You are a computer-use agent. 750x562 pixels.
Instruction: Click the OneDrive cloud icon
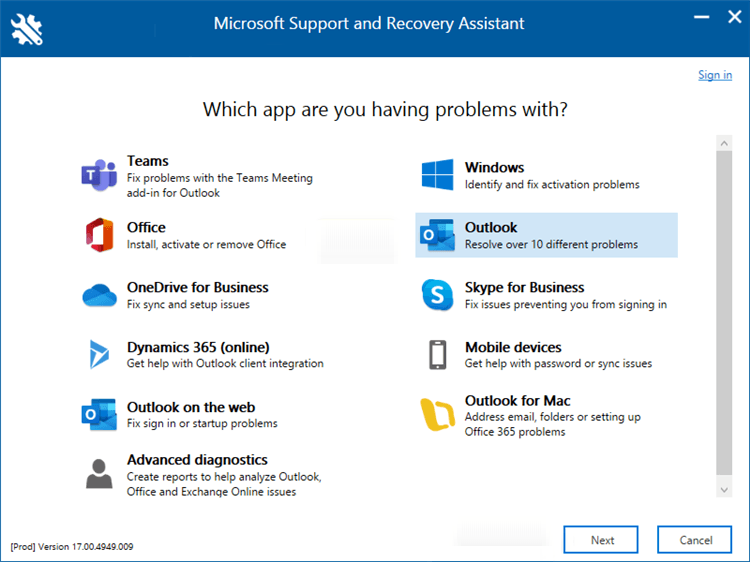(99, 295)
